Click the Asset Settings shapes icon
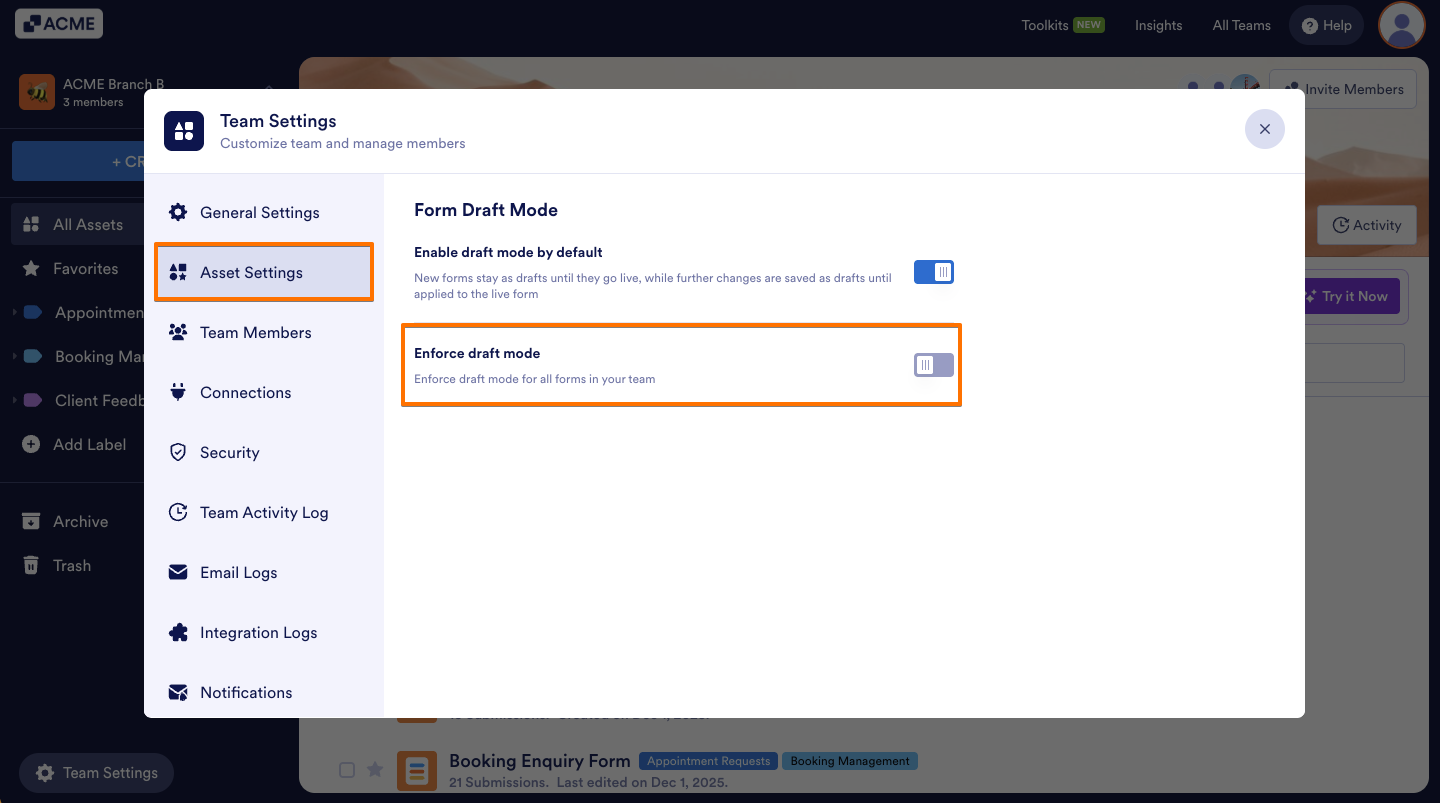 (178, 272)
